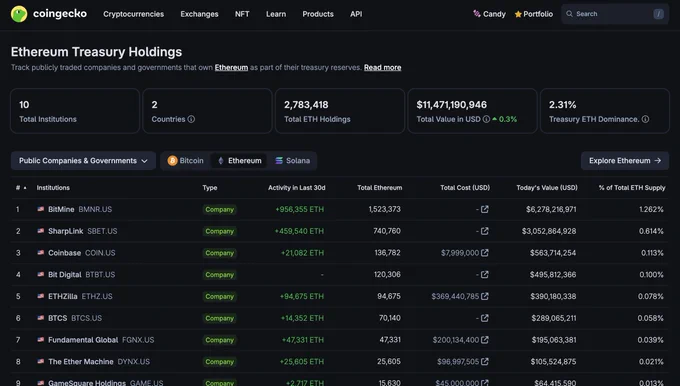
Task: Open Coinbase cost external link icon
Action: click(x=485, y=252)
